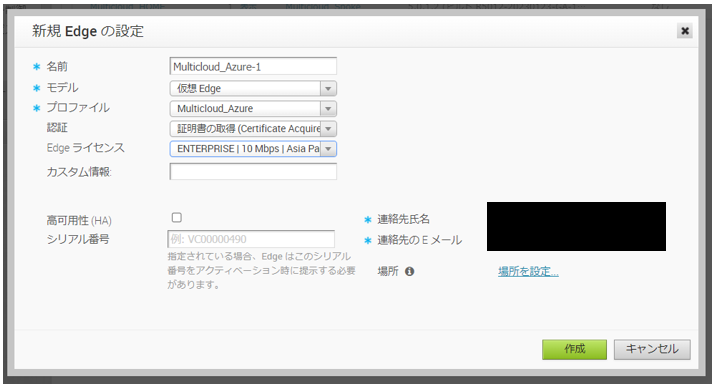717x390 pixels.
Task: Open the モデル dropdown arrow
Action: point(328,88)
